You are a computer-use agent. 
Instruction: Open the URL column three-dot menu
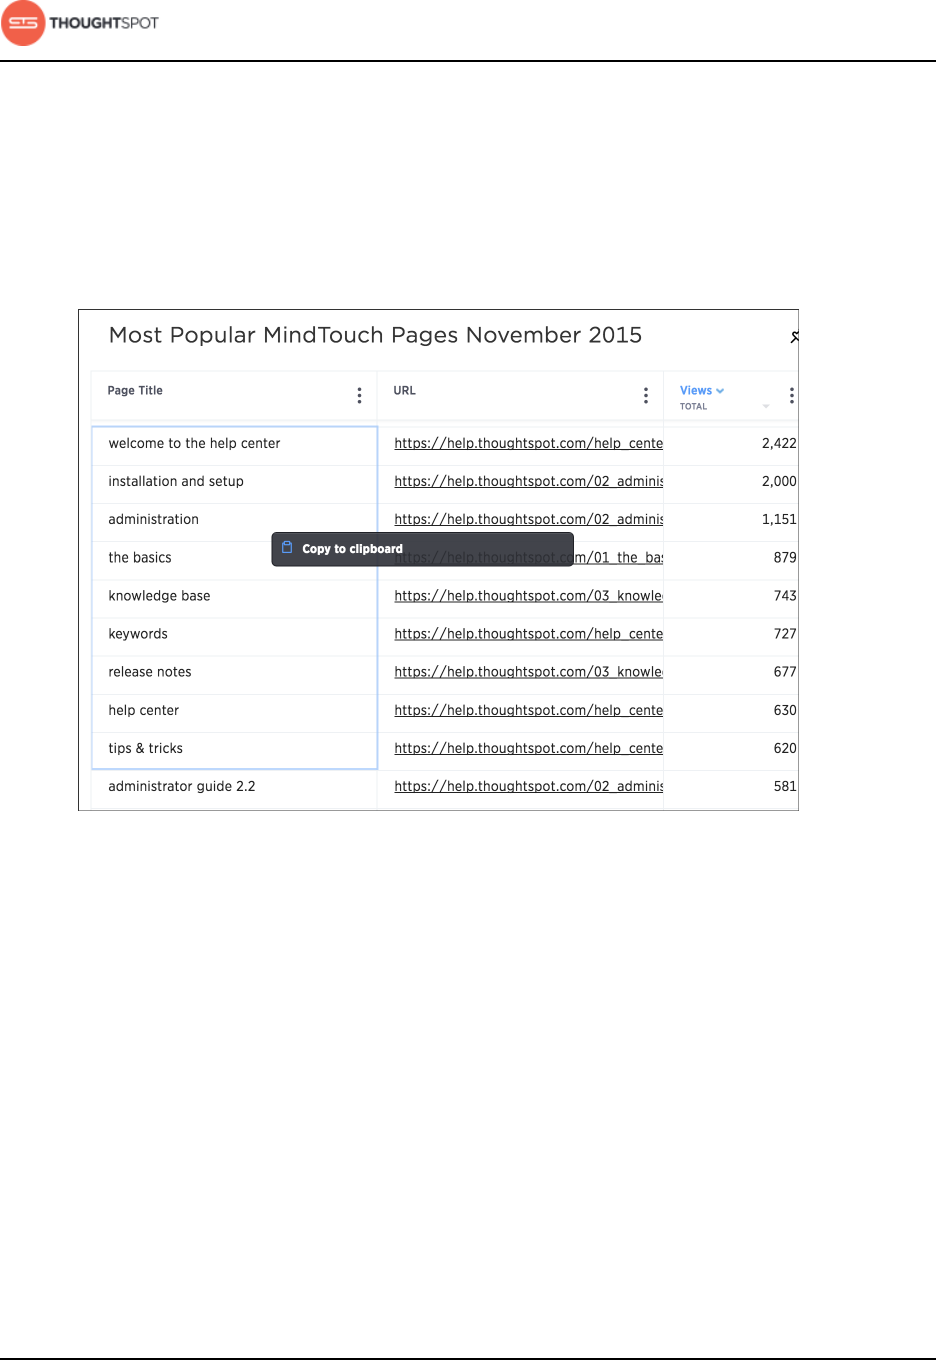coord(646,396)
